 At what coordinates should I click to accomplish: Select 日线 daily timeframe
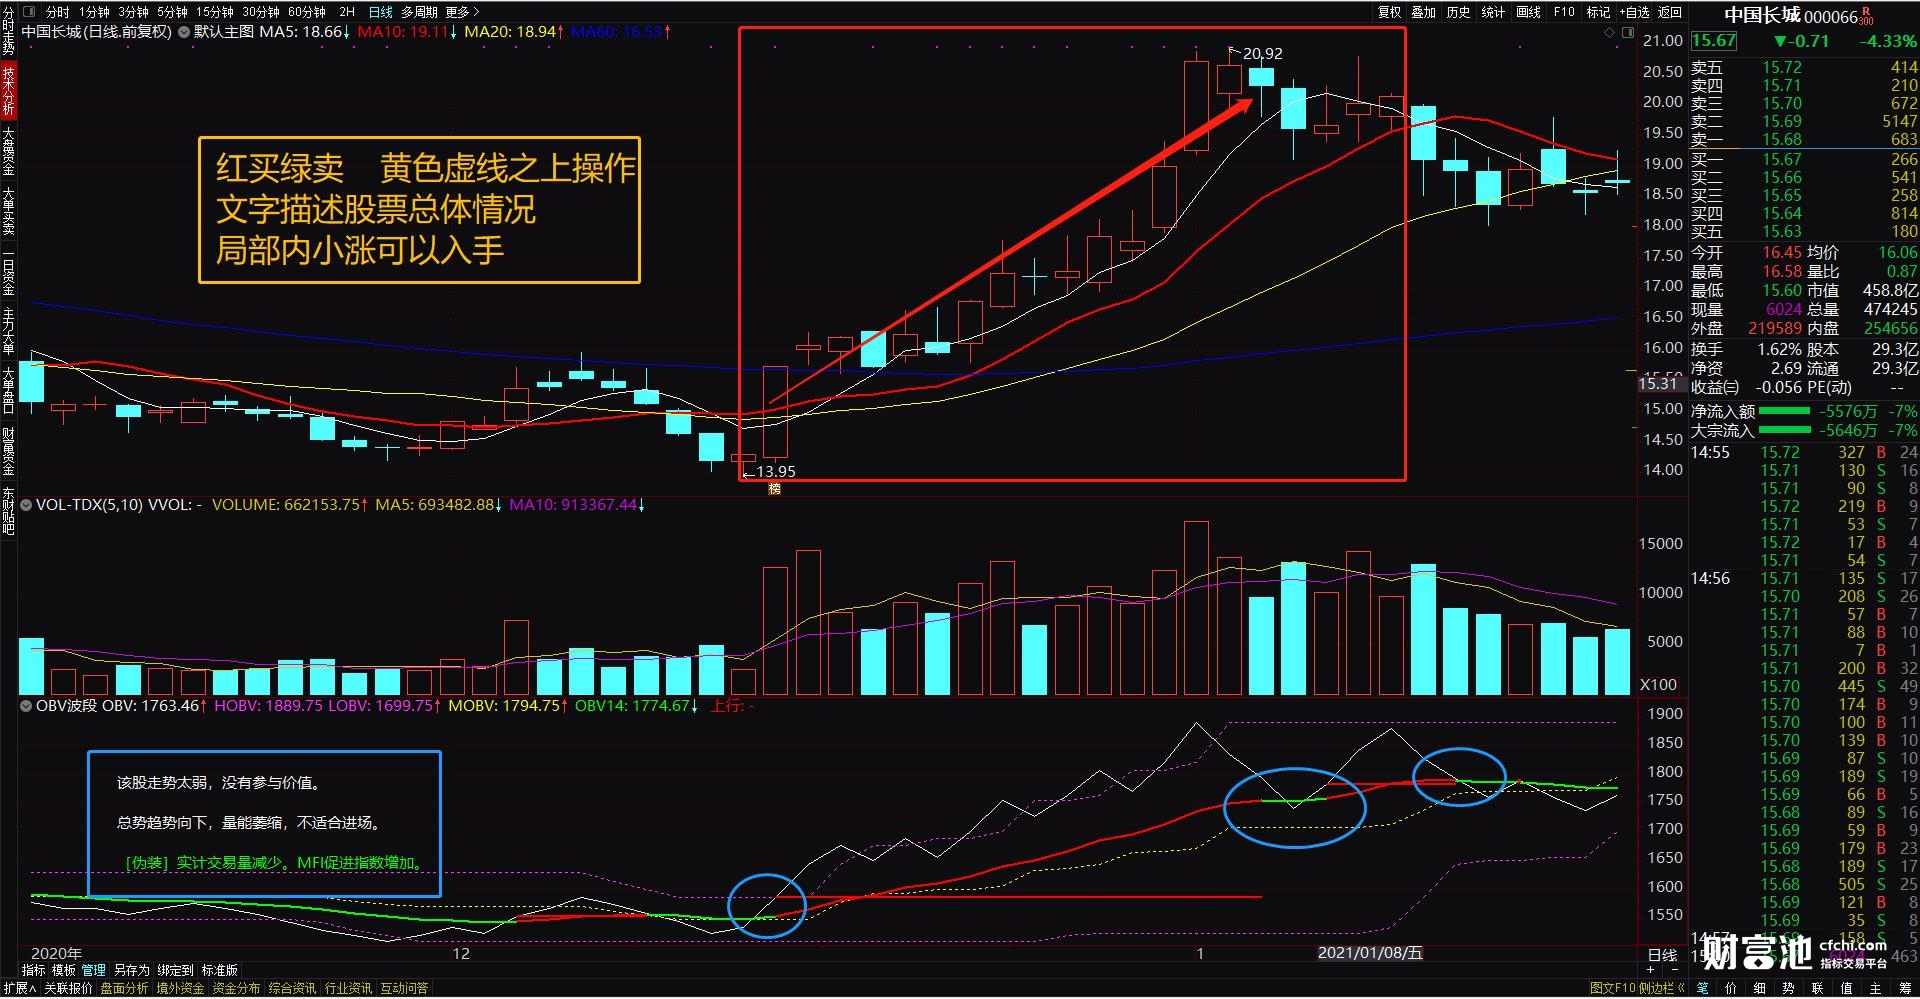(380, 12)
